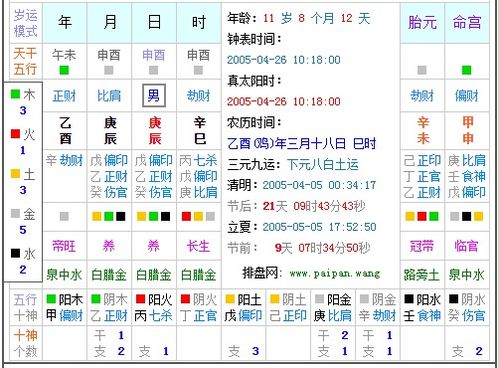Click the red swatch beside 阳火
Viewport: 499px width, 368px height.
[x=140, y=299]
